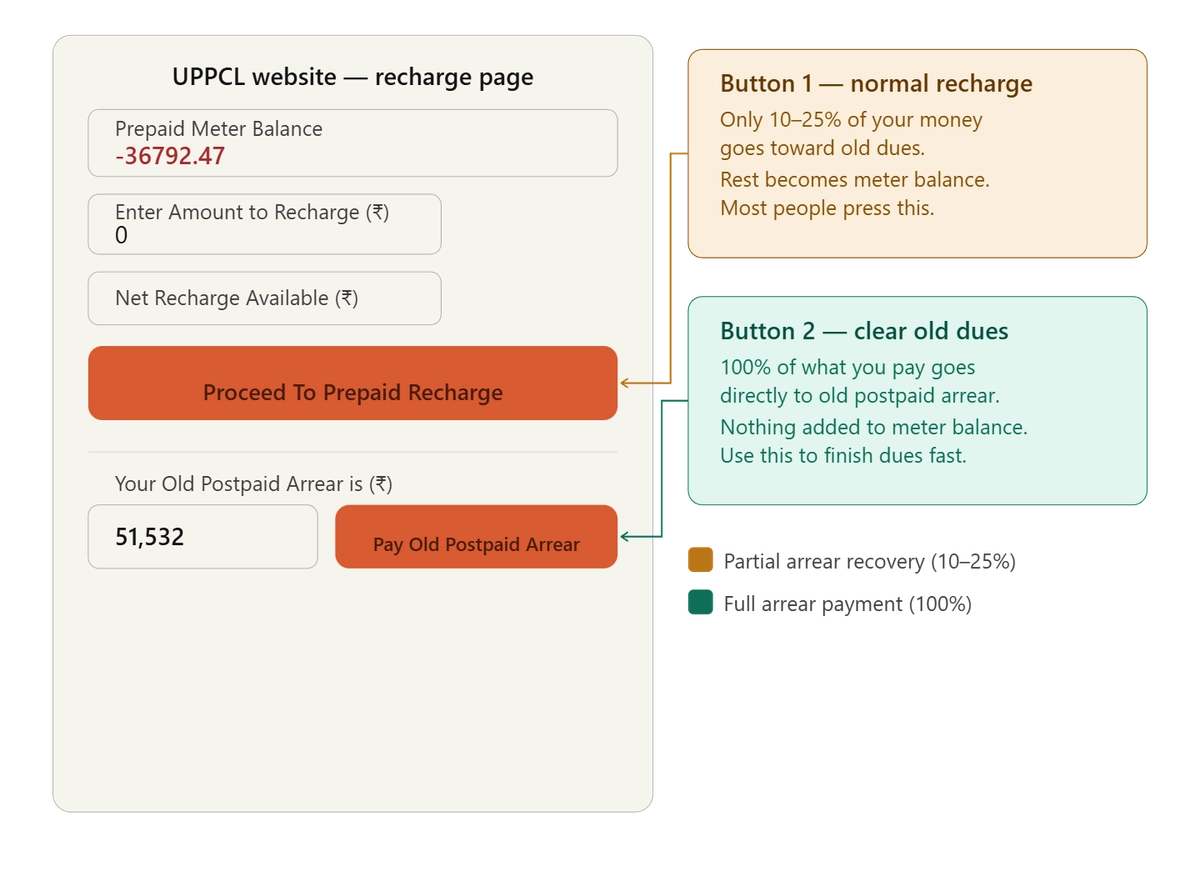Click the 'Button 2 — clear old dues' heading
Viewport: 1200px width, 882px height.
[x=864, y=331]
